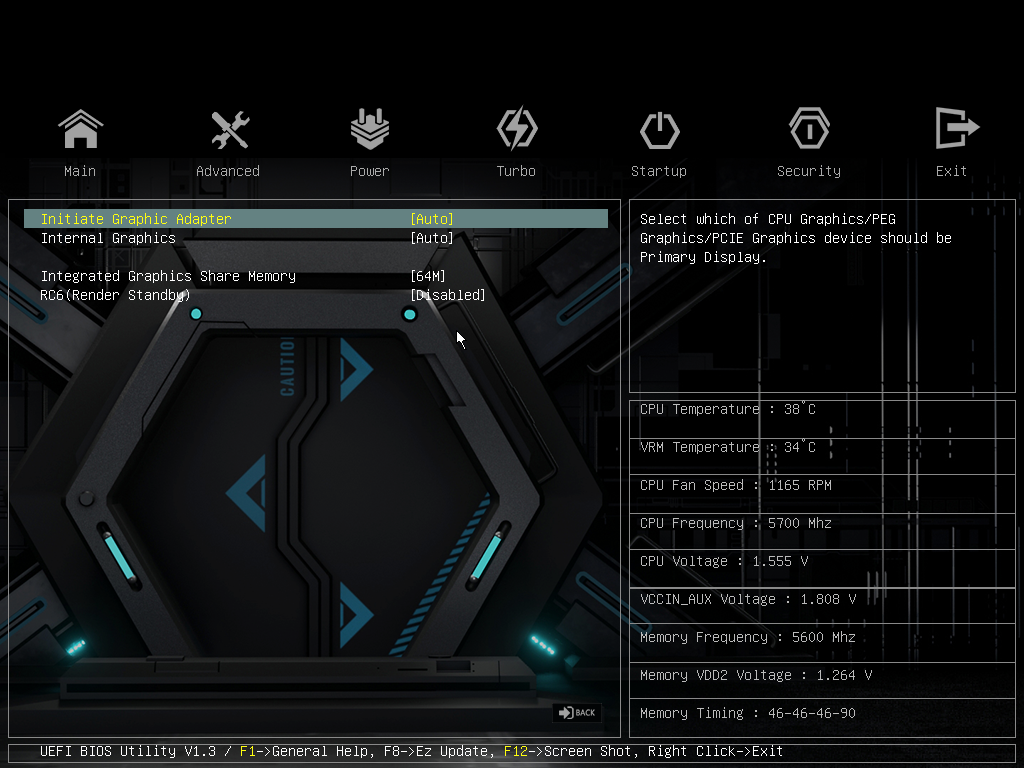
Task: Click the Main house icon
Action: point(81,129)
